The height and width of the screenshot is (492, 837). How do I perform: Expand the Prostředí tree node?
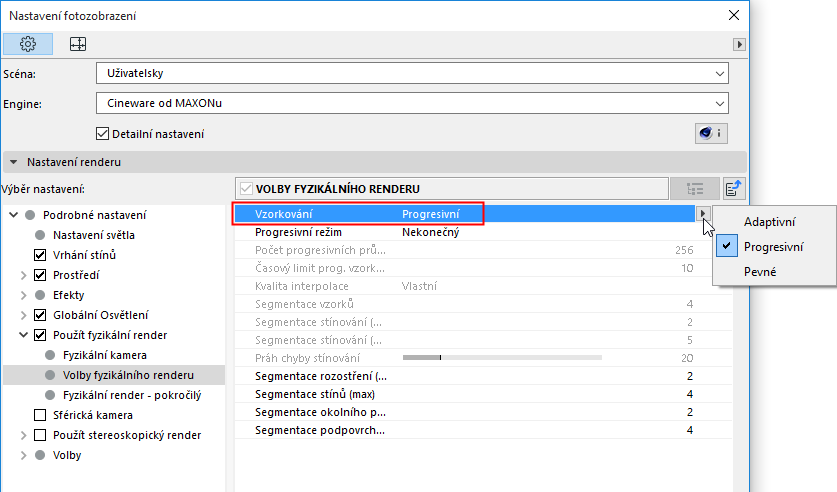pyautogui.click(x=23, y=275)
